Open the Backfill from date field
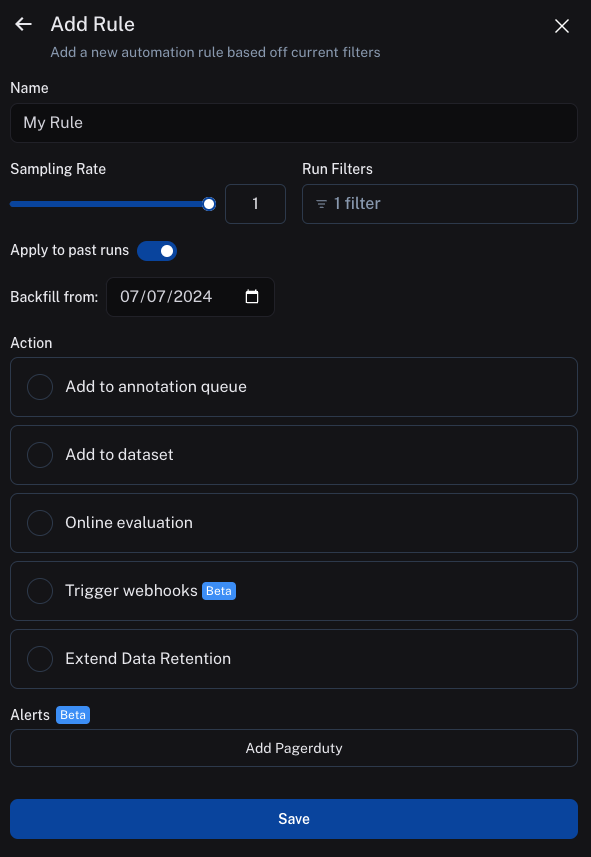The image size is (591, 857). coord(190,297)
